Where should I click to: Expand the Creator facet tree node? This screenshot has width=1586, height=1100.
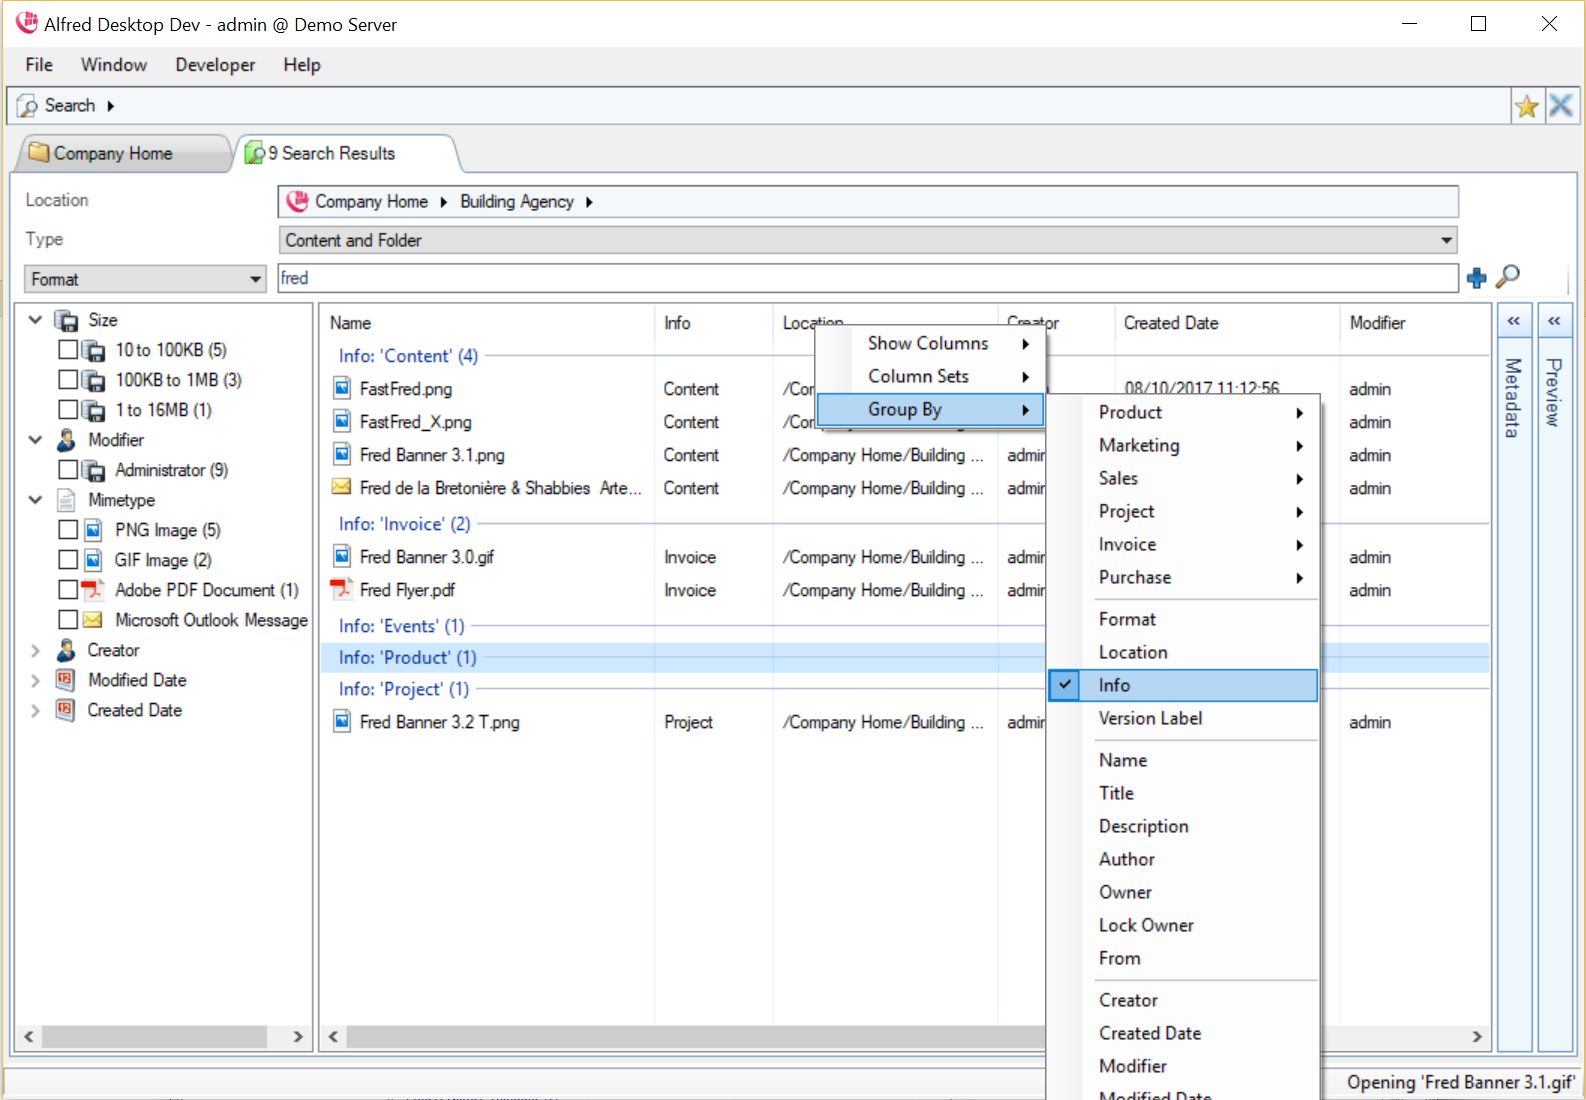tap(35, 651)
